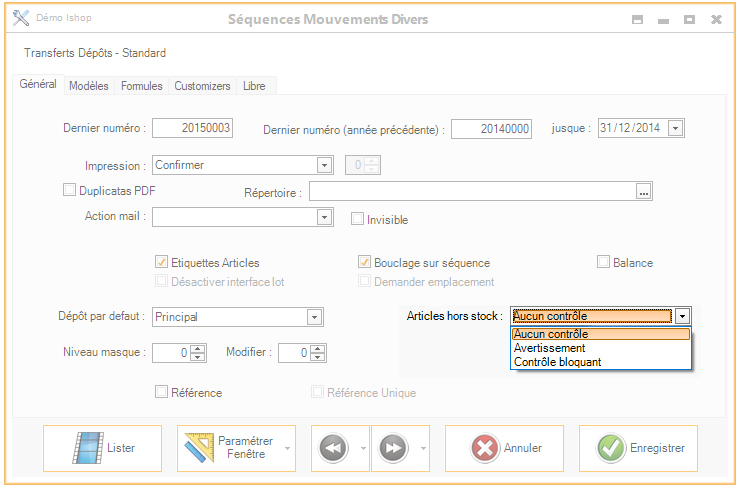The width and height of the screenshot is (738, 488).
Task: Expand the Impression dropdown
Action: 324,165
